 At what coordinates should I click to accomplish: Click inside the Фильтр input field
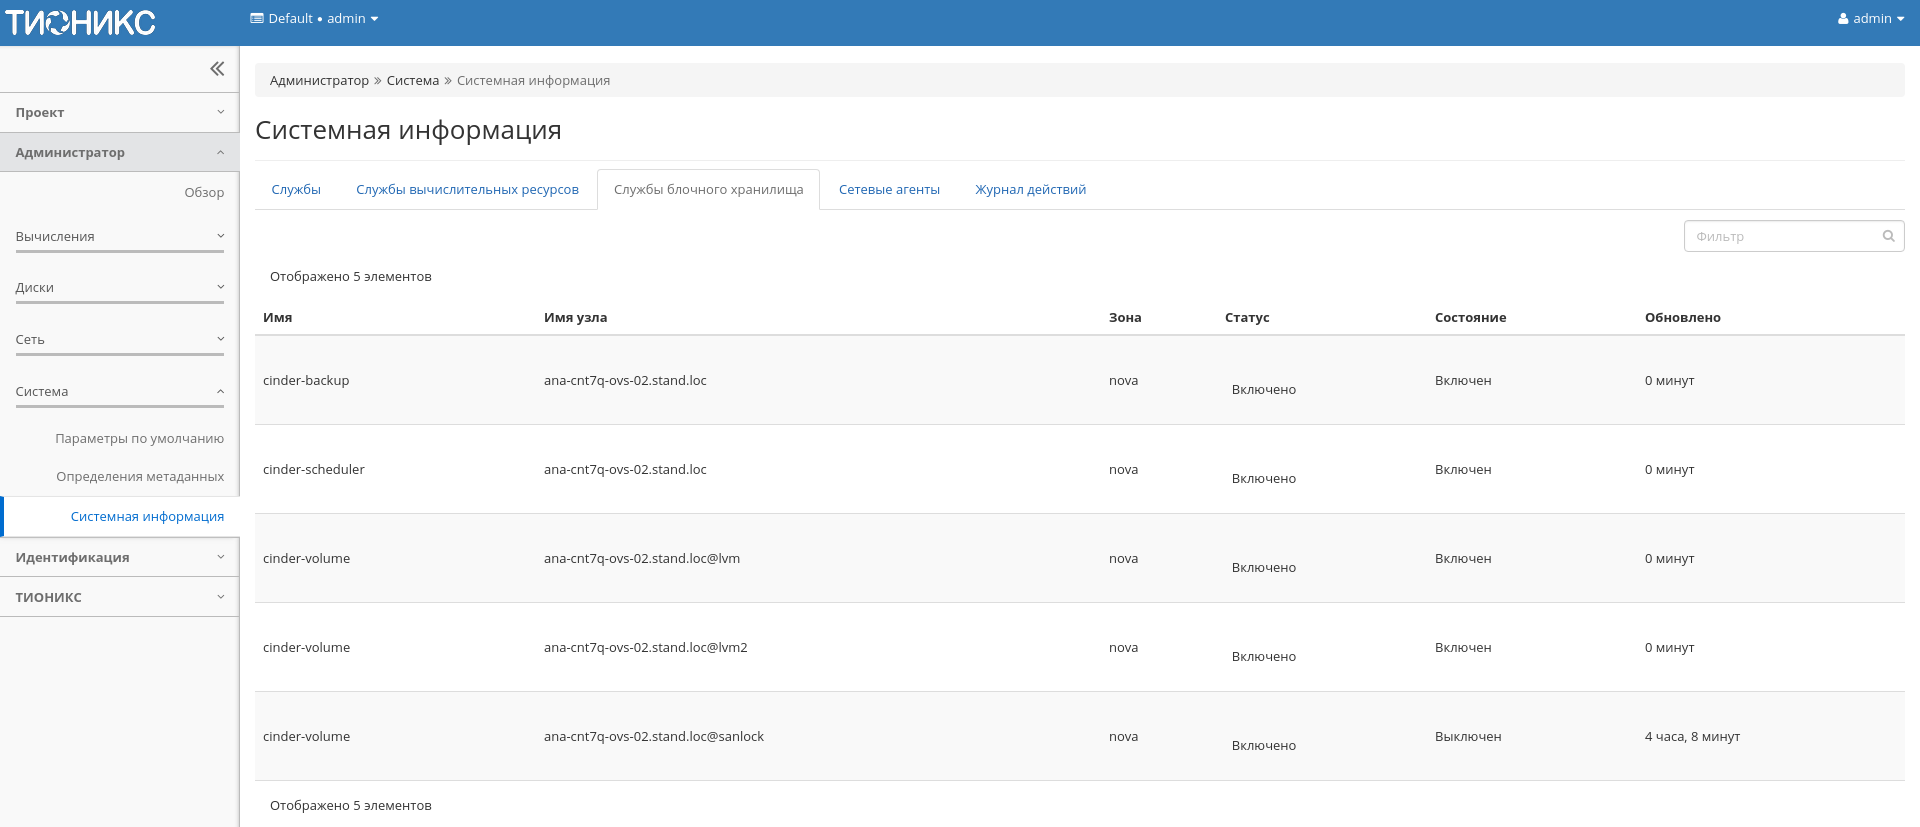pos(1782,237)
